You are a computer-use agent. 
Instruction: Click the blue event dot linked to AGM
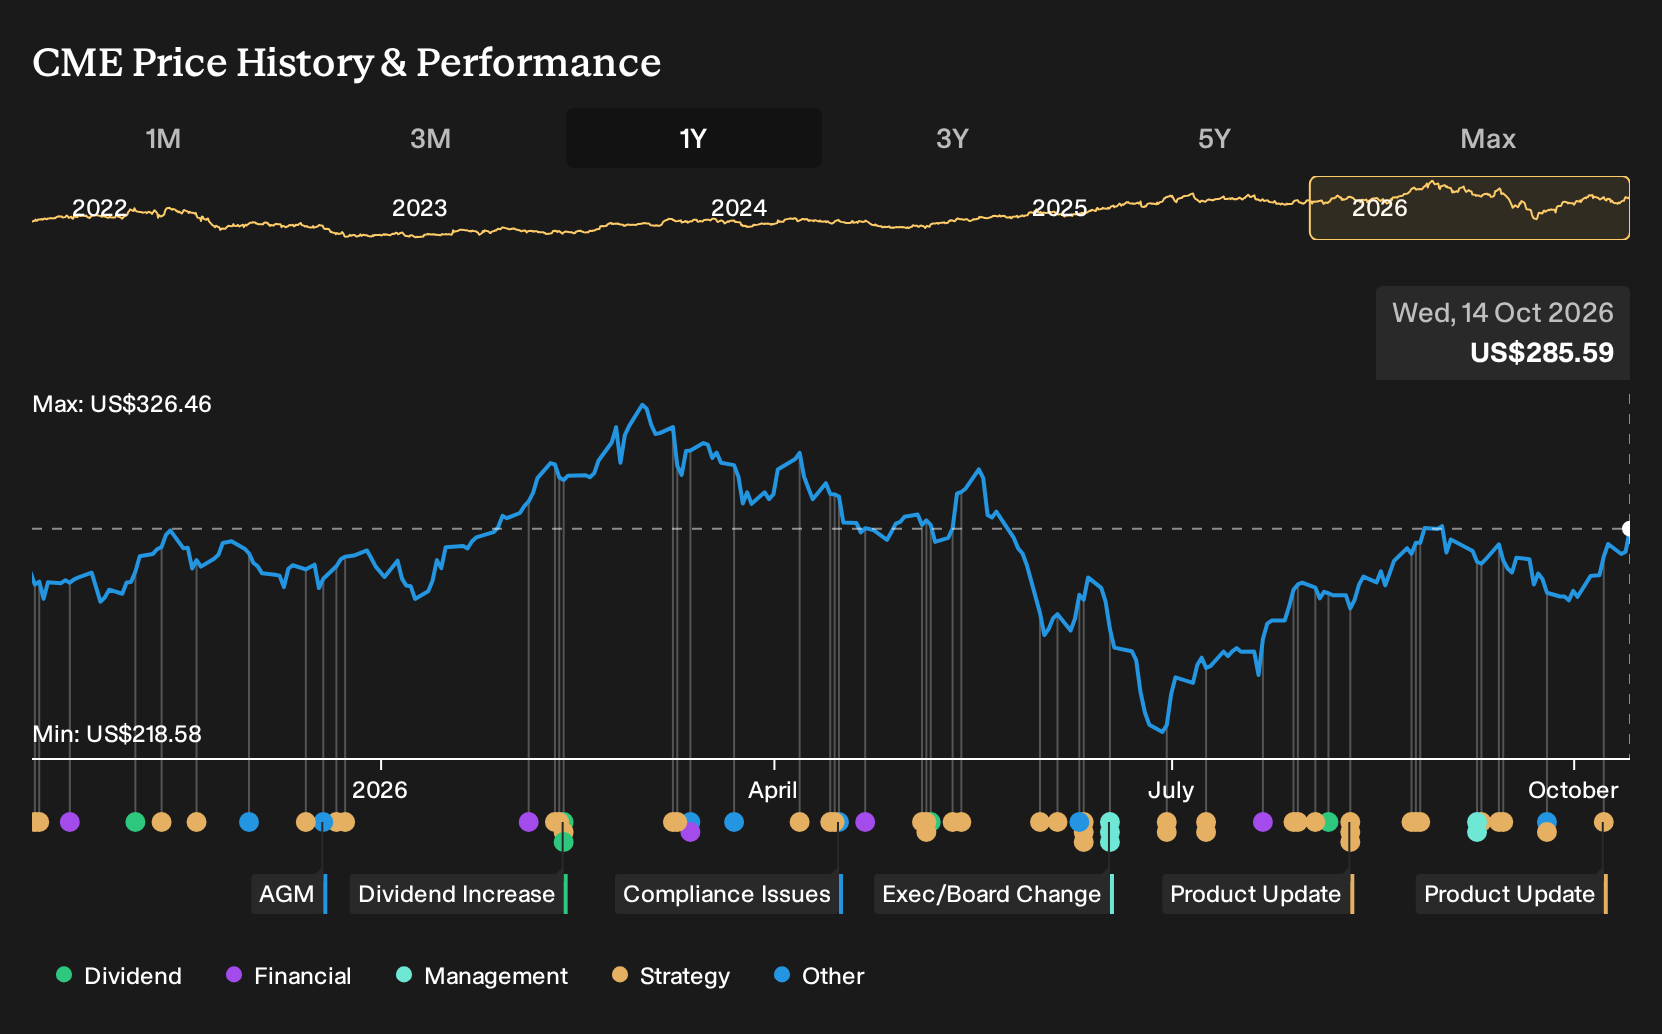pos(323,822)
